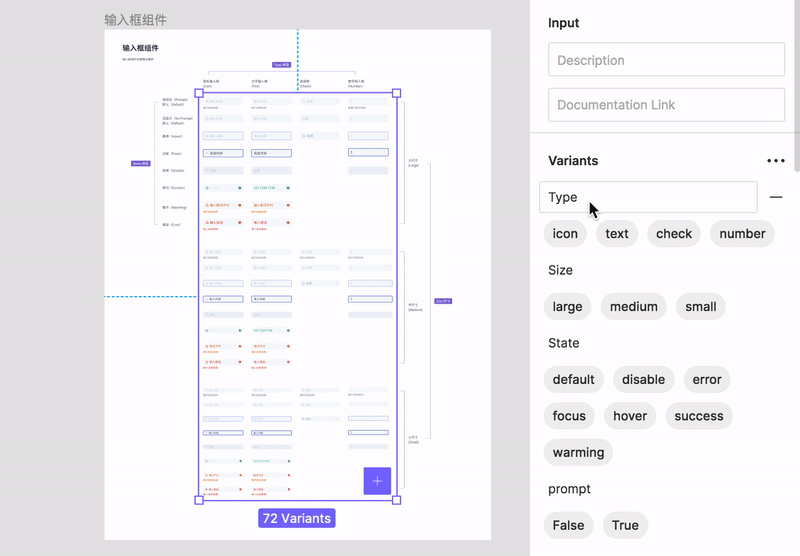This screenshot has height=556, width=800.
Task: Pick the error state chip
Action: (x=706, y=380)
